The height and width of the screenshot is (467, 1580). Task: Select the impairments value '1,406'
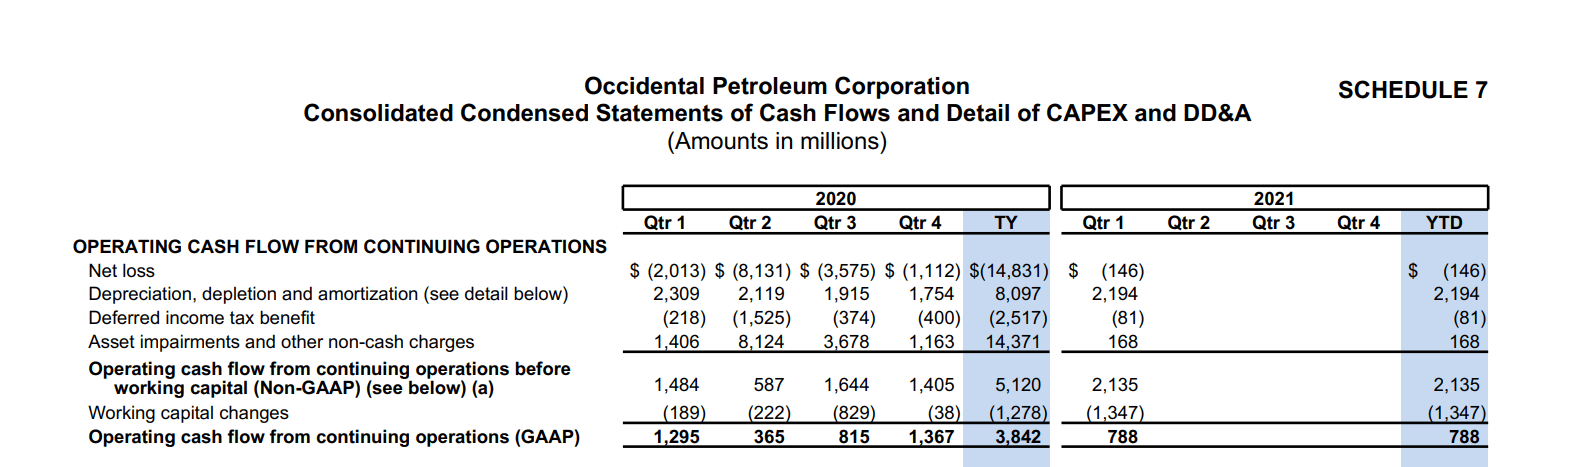(x=677, y=342)
